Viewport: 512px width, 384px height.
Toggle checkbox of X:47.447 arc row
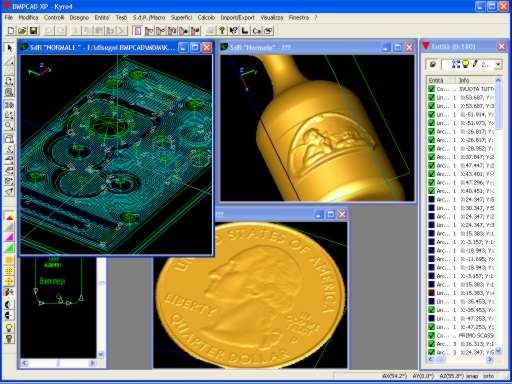tap(431, 165)
